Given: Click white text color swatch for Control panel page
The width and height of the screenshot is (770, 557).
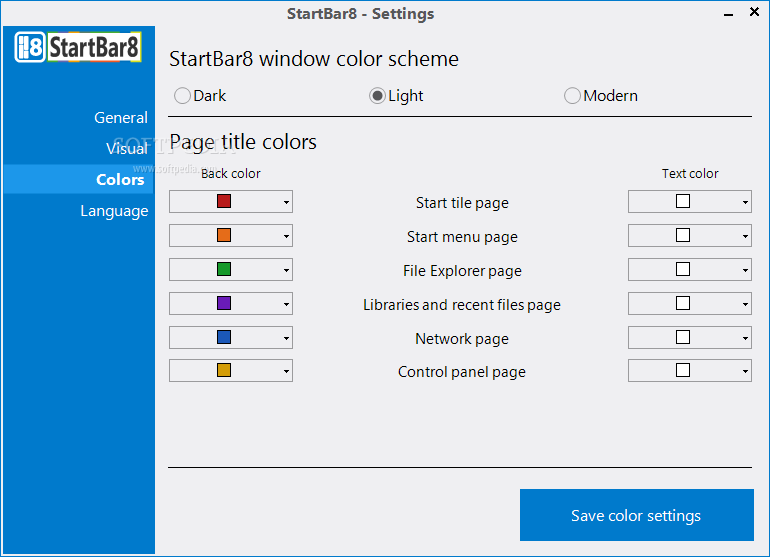Looking at the screenshot, I should [683, 370].
